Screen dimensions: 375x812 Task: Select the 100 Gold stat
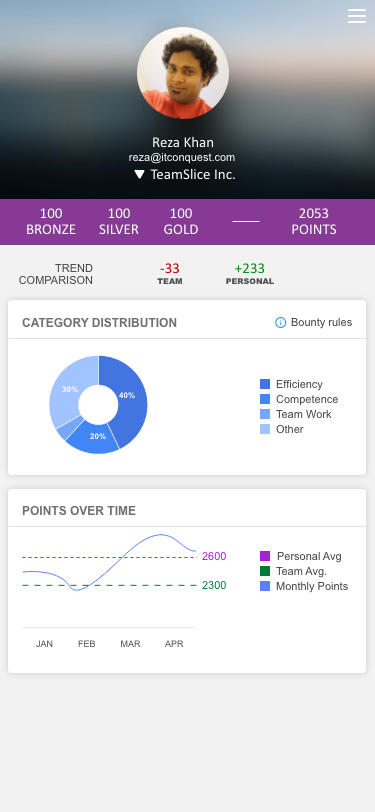[181, 222]
